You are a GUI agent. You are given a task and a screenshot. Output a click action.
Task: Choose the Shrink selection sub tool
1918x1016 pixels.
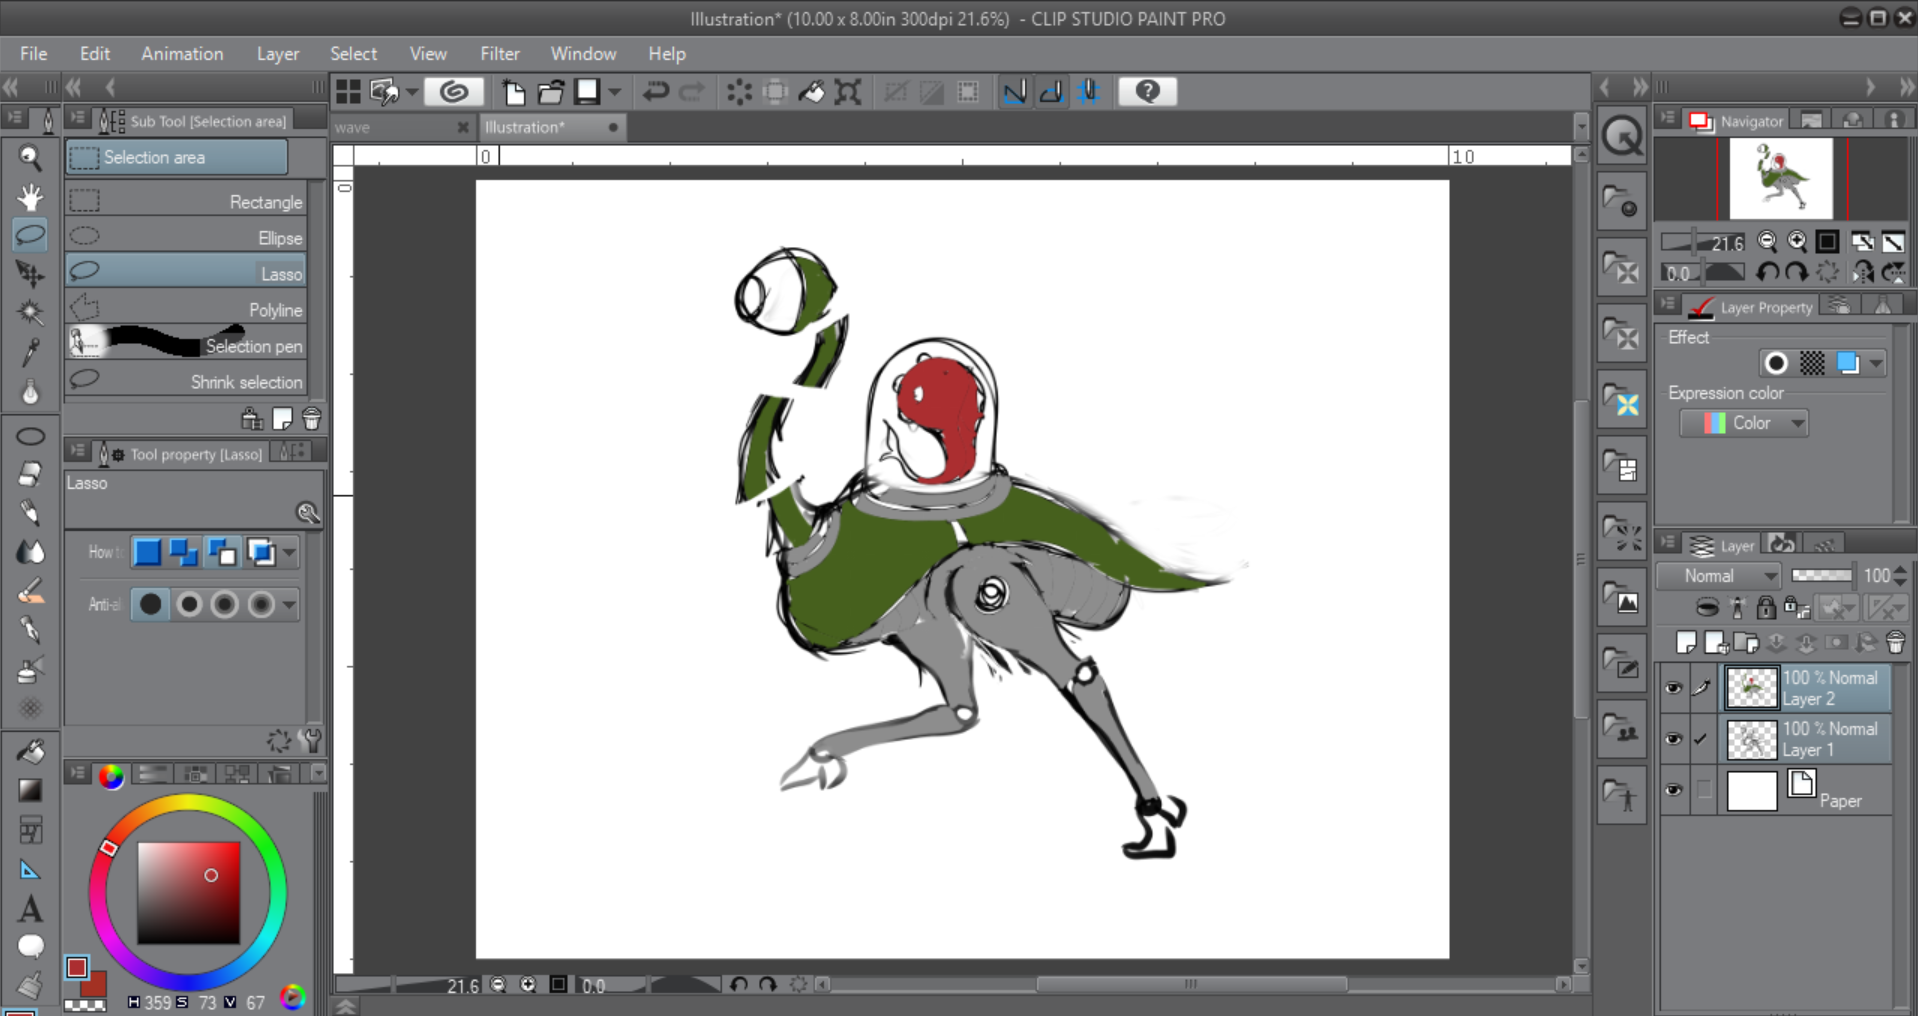tap(186, 382)
